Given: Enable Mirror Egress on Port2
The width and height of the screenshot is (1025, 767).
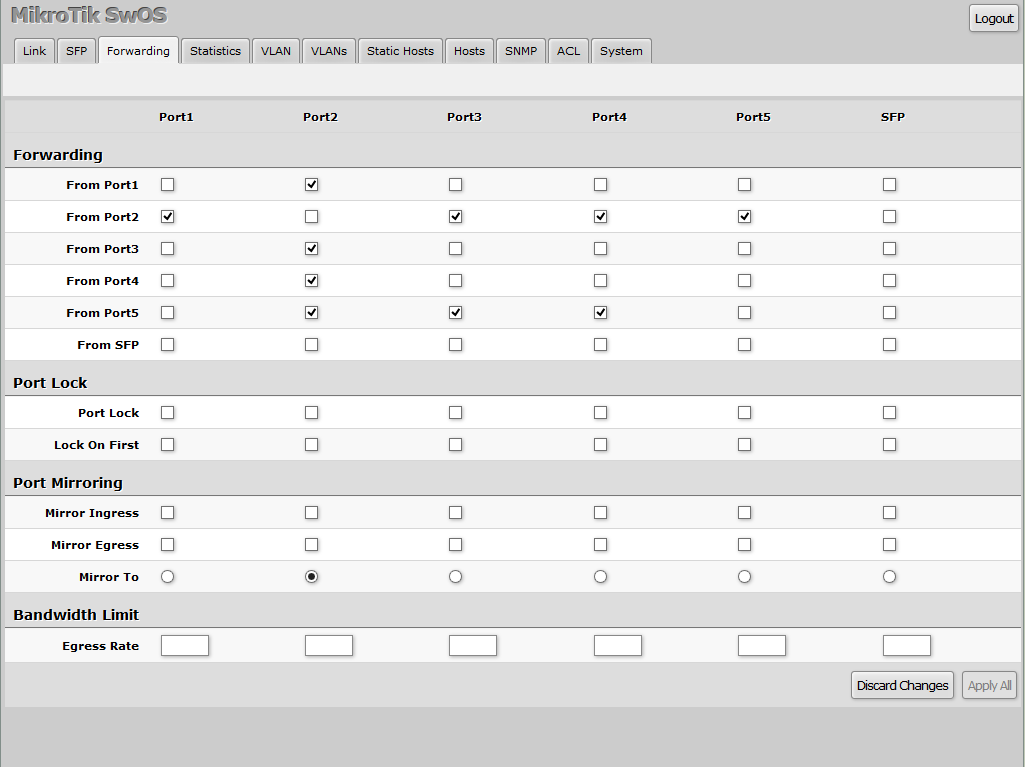Looking at the screenshot, I should click(312, 545).
